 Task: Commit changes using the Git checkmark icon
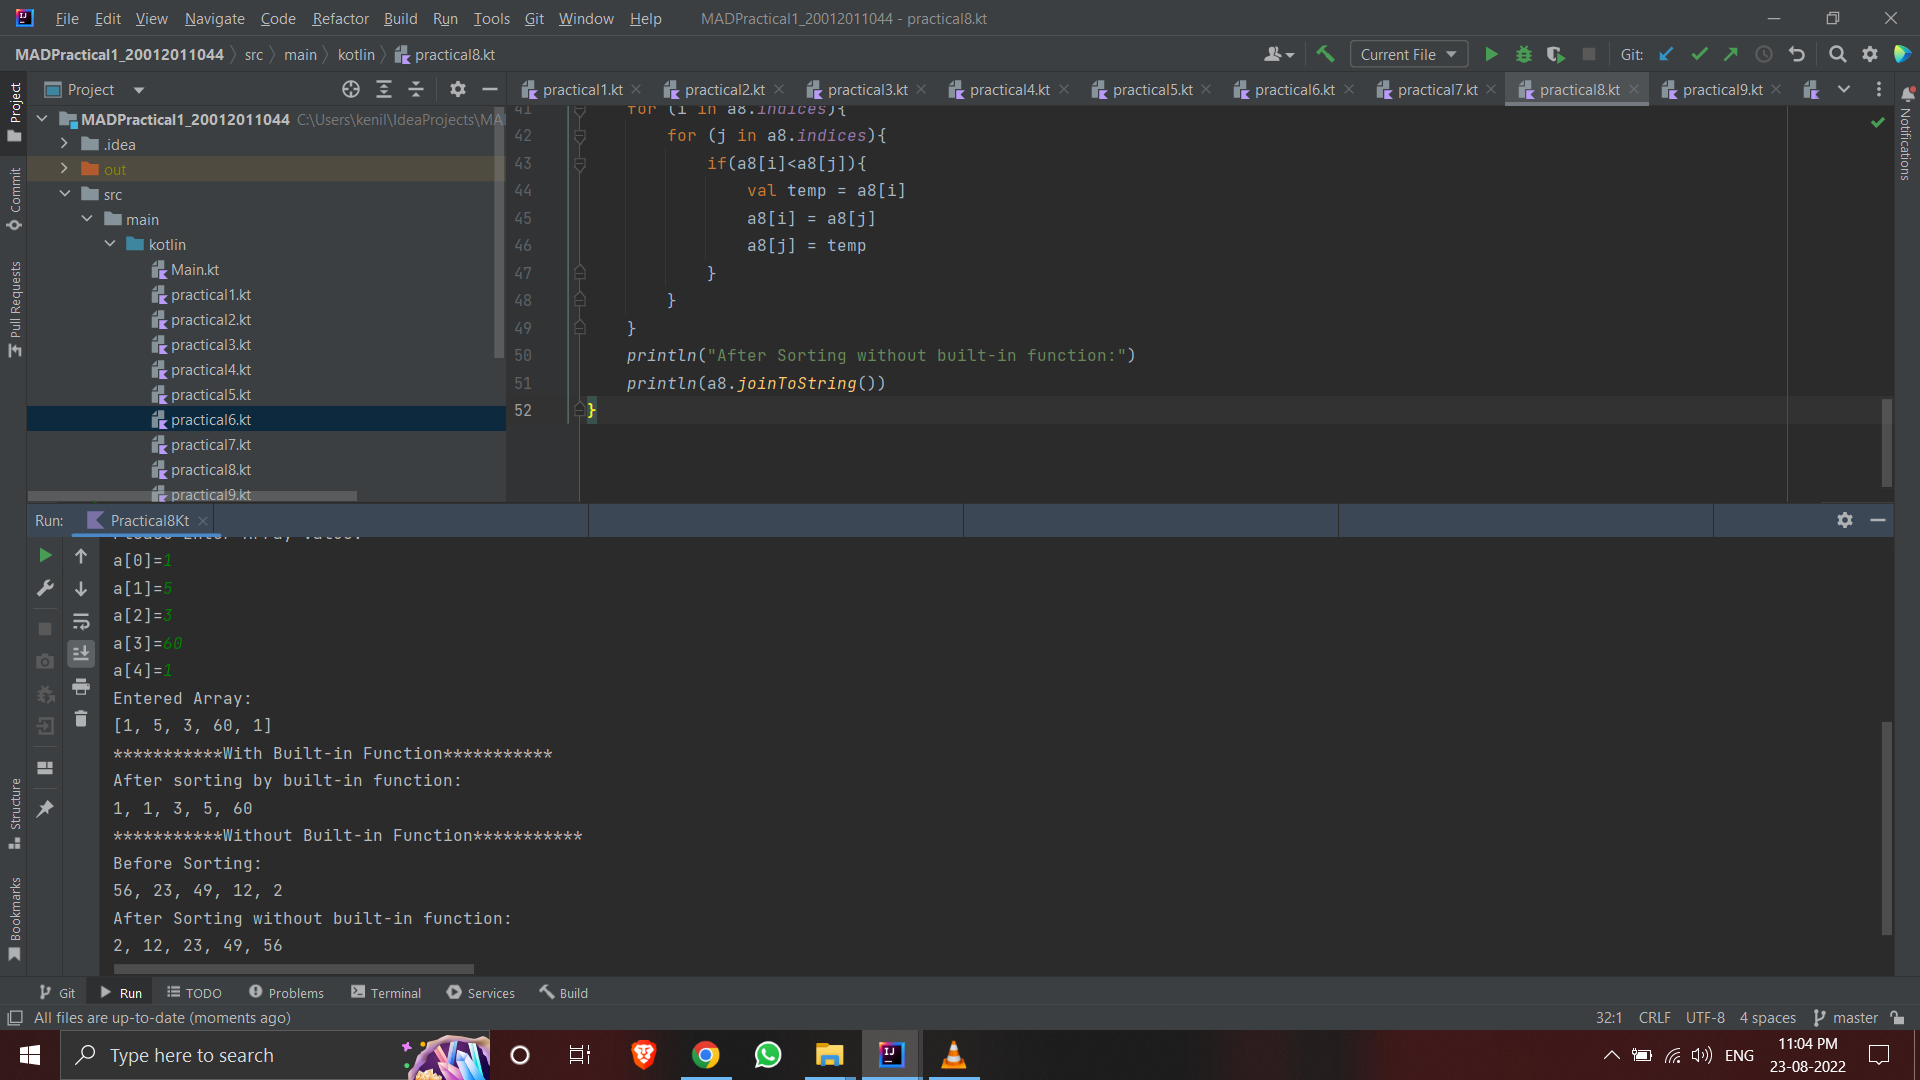1700,54
